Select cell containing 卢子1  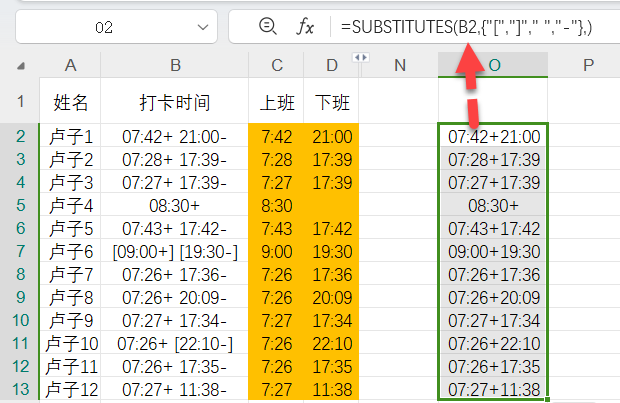pos(70,136)
